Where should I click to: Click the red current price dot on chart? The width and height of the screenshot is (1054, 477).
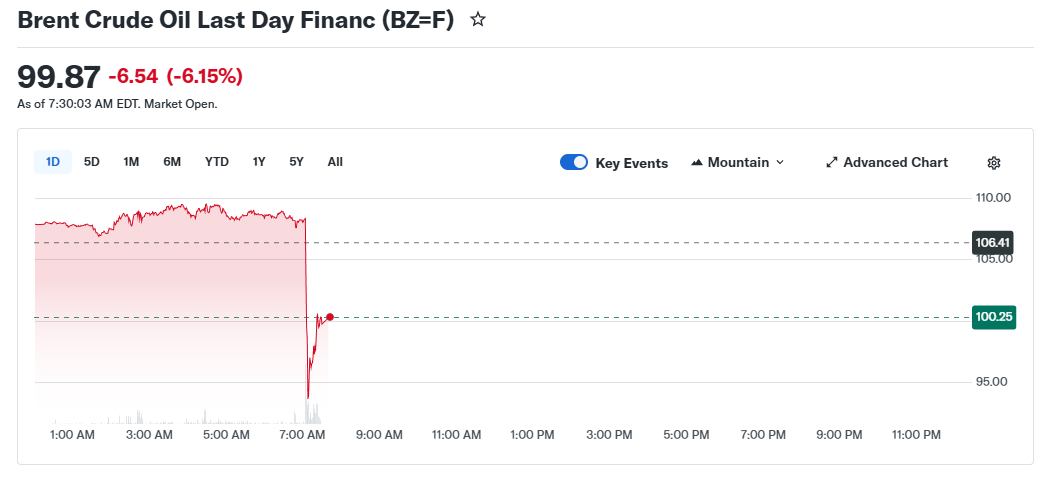(330, 317)
